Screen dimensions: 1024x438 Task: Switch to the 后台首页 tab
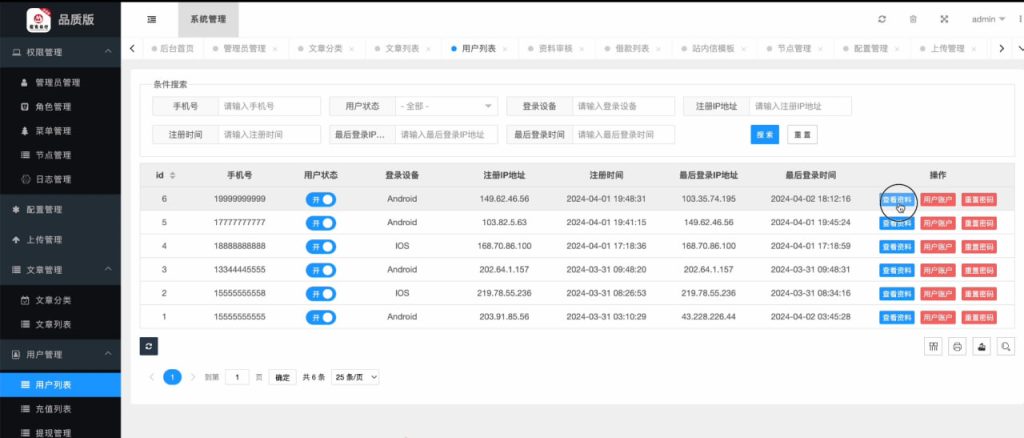coord(172,49)
